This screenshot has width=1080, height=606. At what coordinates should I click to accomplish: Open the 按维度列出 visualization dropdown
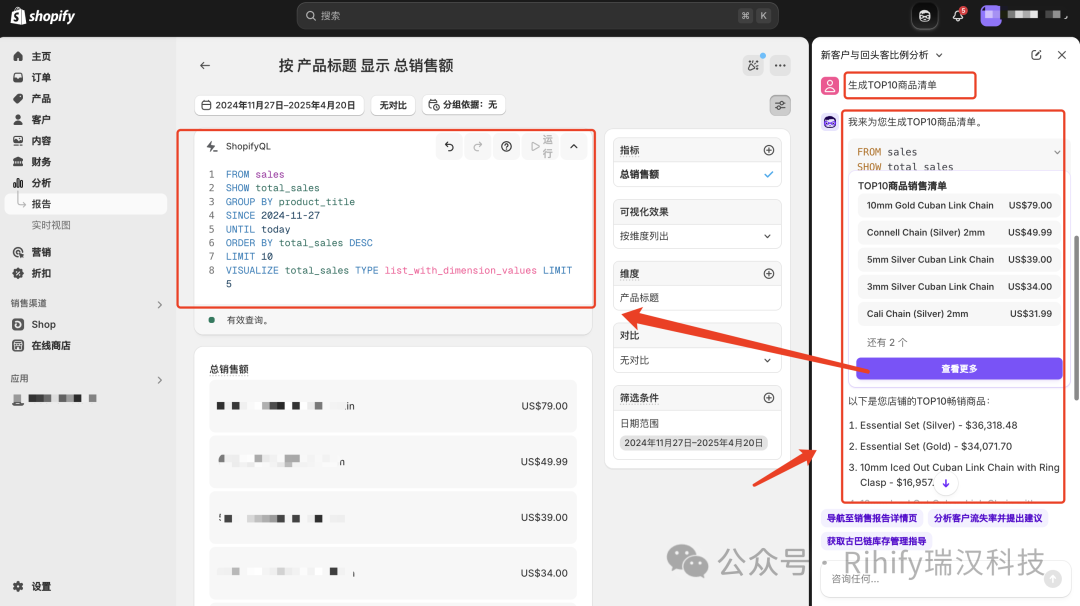point(696,236)
